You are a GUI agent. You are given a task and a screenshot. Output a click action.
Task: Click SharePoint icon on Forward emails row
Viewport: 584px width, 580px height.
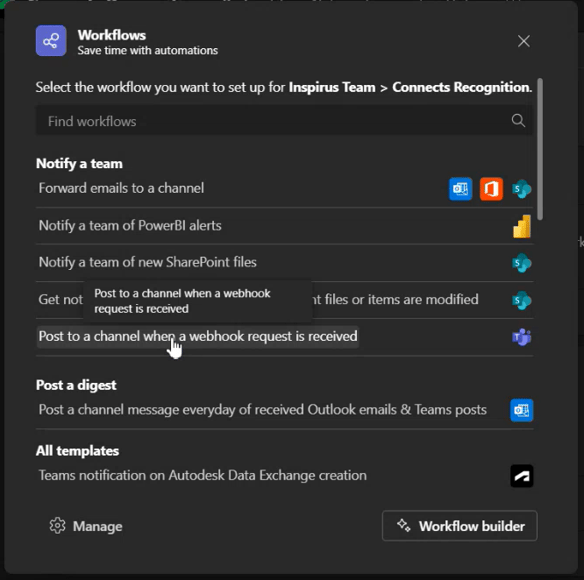tap(522, 189)
